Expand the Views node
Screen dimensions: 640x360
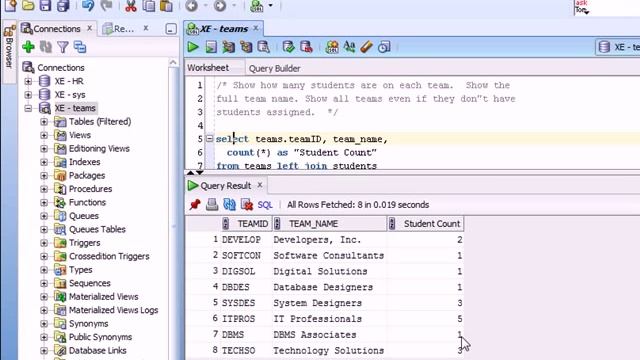click(x=44, y=135)
